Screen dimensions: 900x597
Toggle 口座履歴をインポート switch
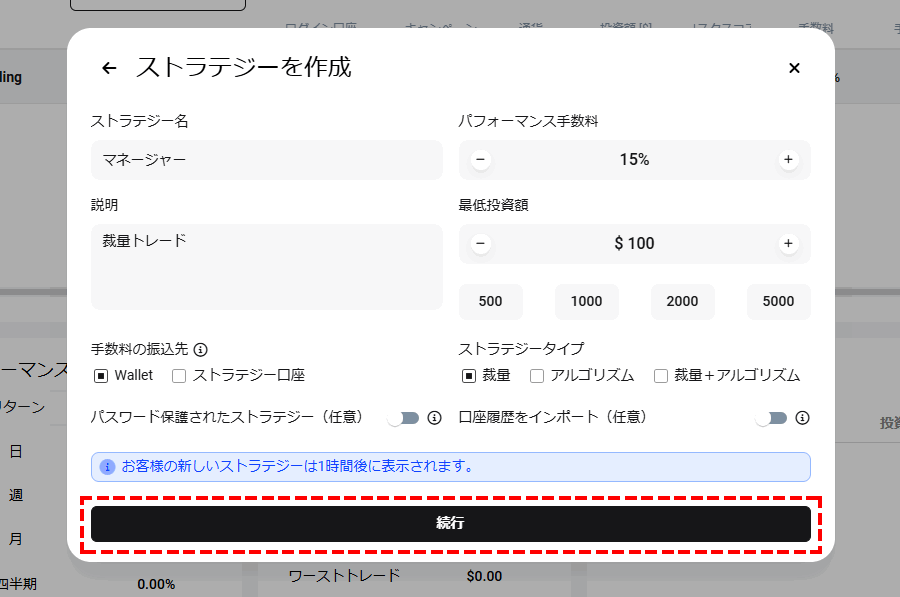(x=771, y=418)
